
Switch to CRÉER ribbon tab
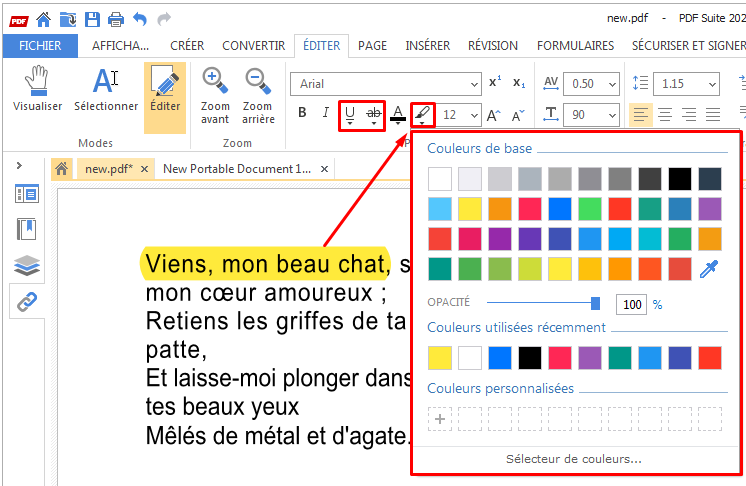187,46
